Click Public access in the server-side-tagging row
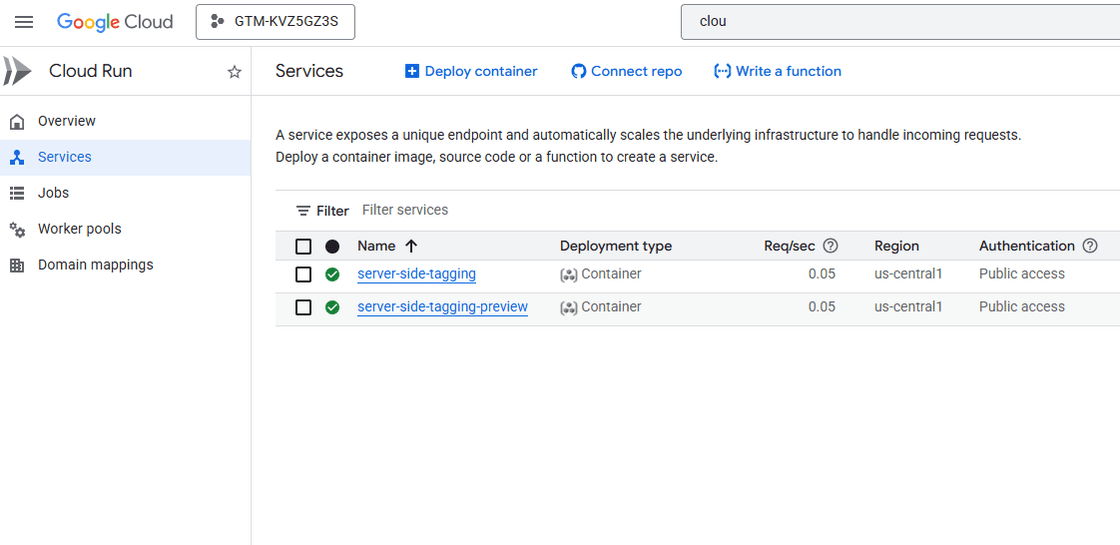 (x=1021, y=274)
